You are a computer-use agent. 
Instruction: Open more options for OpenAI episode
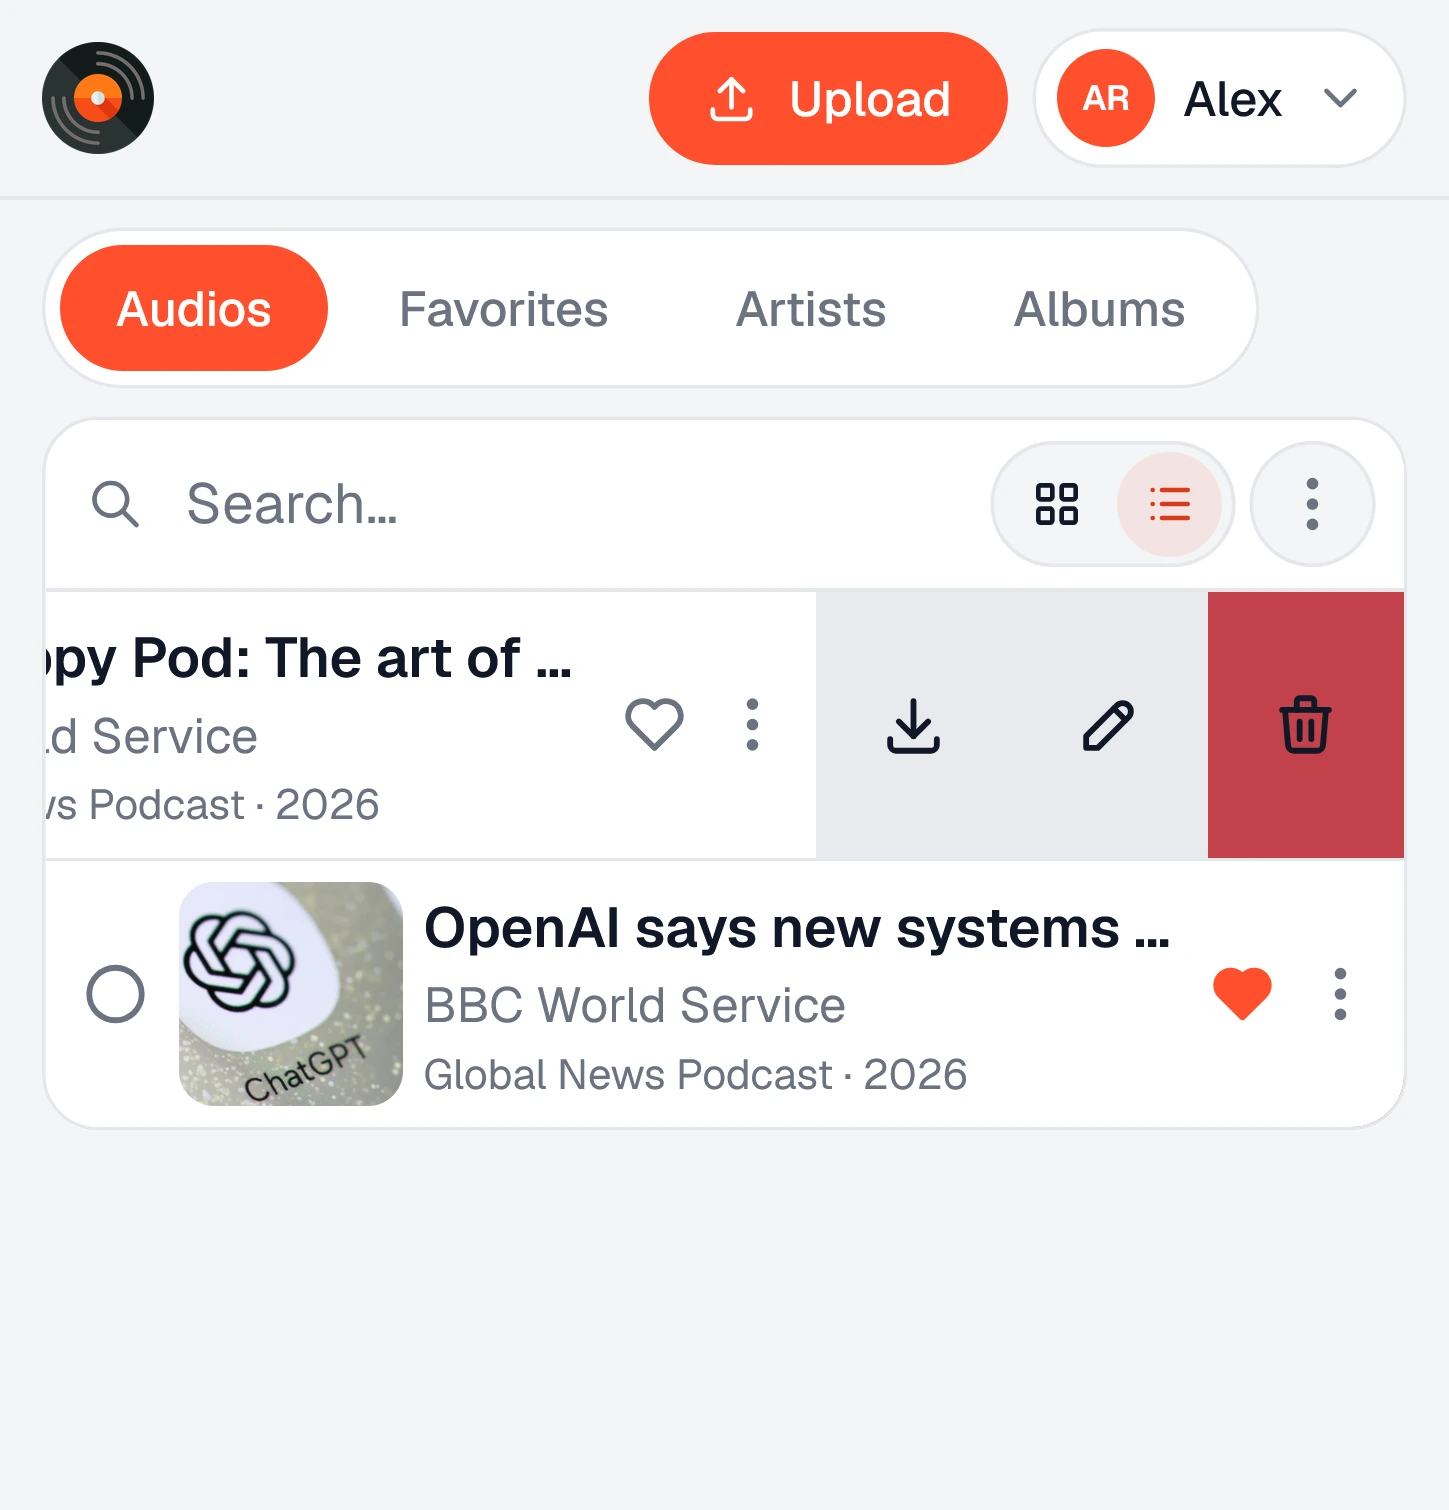pyautogui.click(x=1340, y=994)
